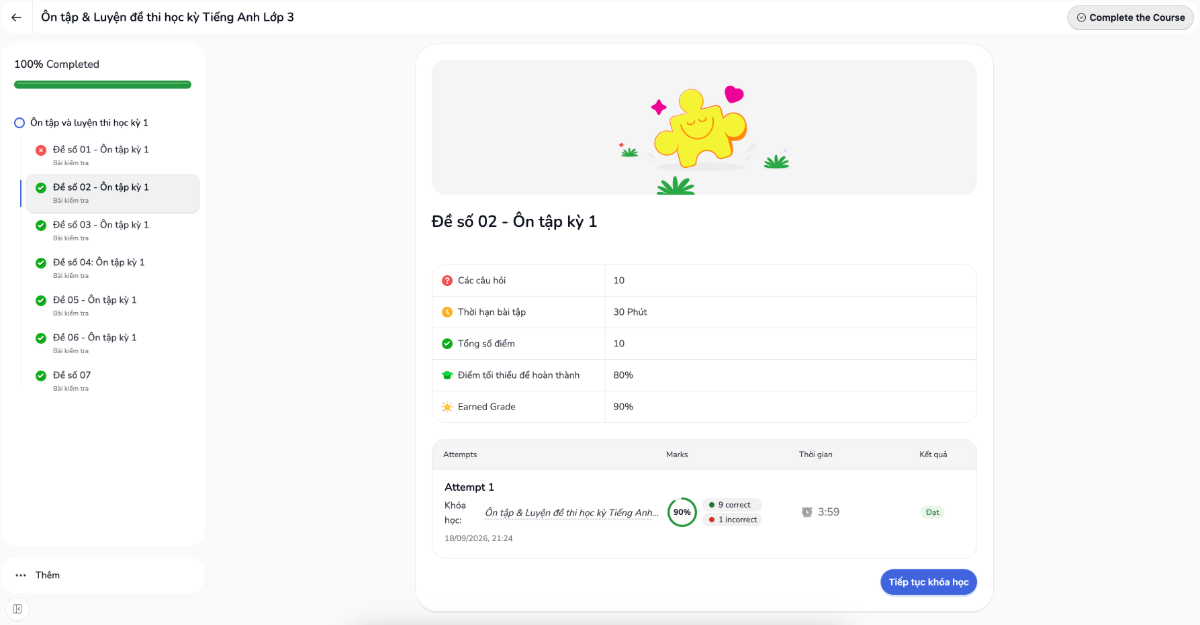
Task: Click the red failed icon beside Đề số 01
Action: pos(41,150)
